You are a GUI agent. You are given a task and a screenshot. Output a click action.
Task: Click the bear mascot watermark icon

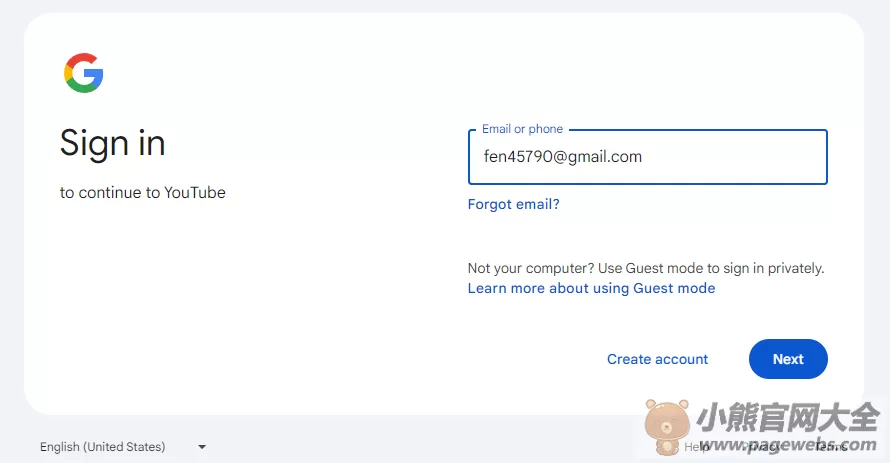668,426
